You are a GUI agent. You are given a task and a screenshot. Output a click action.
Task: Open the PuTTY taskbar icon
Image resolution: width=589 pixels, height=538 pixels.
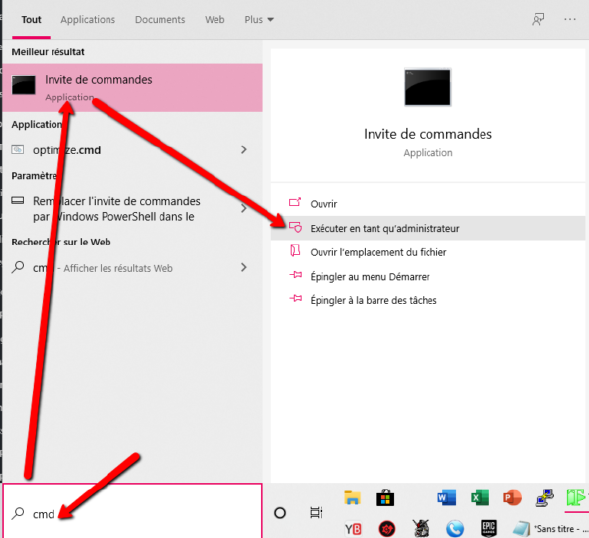[x=545, y=498]
